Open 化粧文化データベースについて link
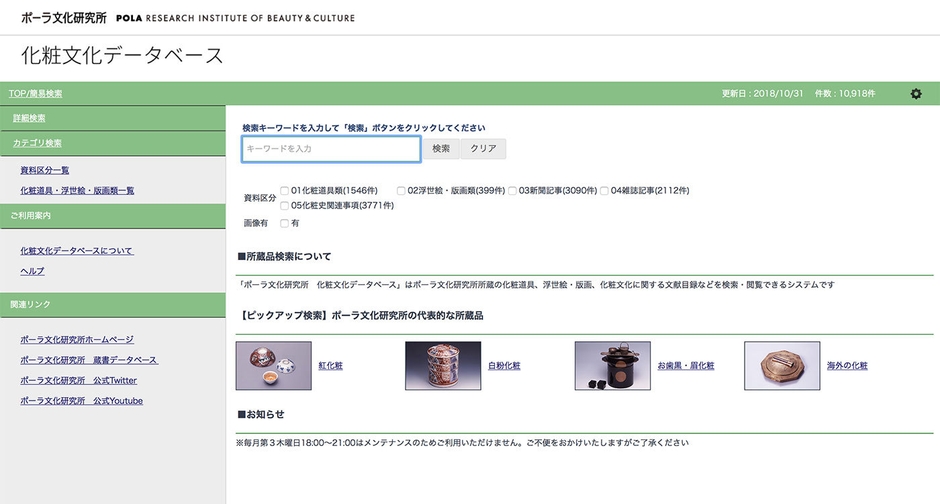This screenshot has height=504, width=940. click(x=77, y=251)
